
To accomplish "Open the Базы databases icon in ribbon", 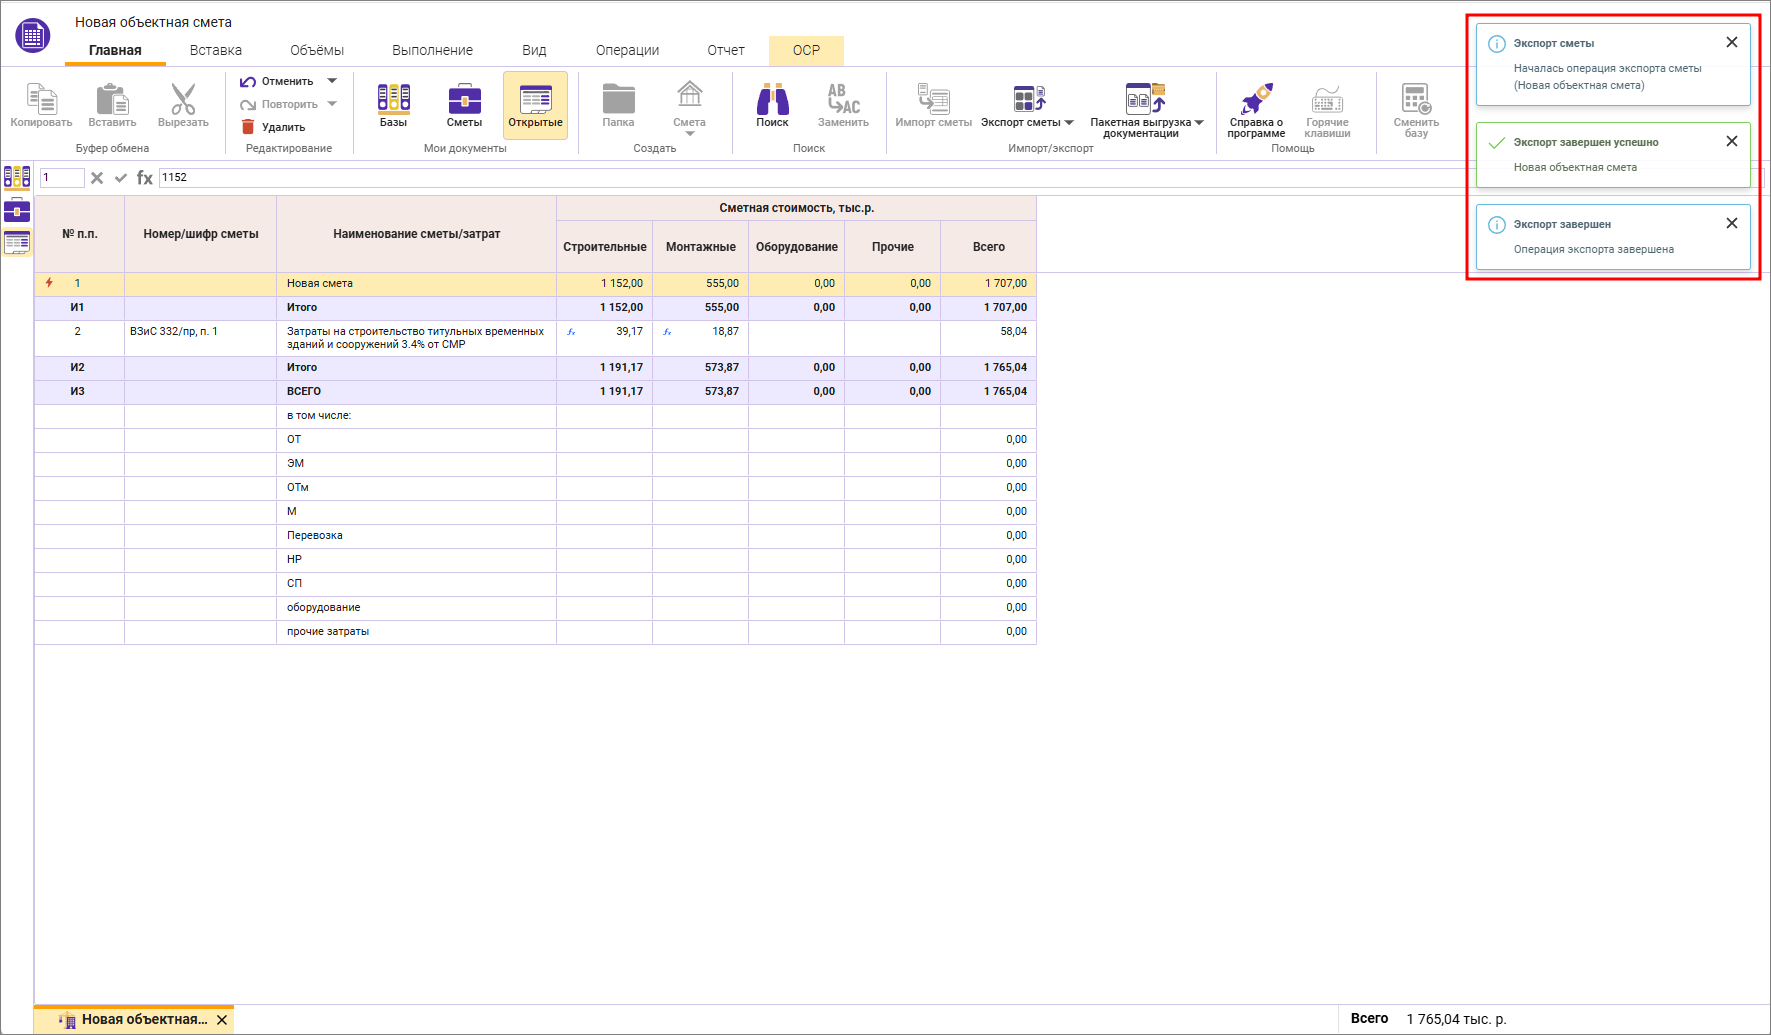I will pyautogui.click(x=393, y=100).
